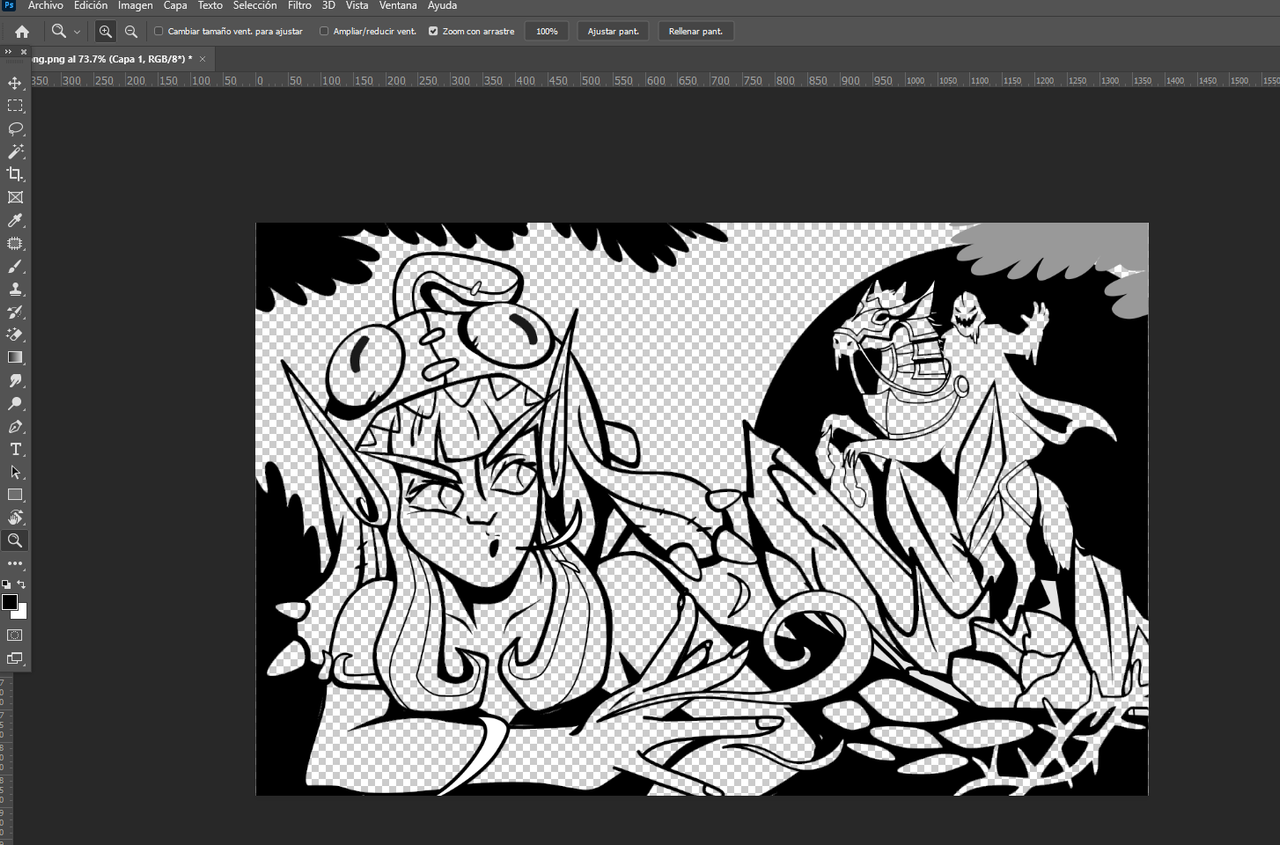Select the Gradient tool
The width and height of the screenshot is (1280, 845).
click(15, 358)
